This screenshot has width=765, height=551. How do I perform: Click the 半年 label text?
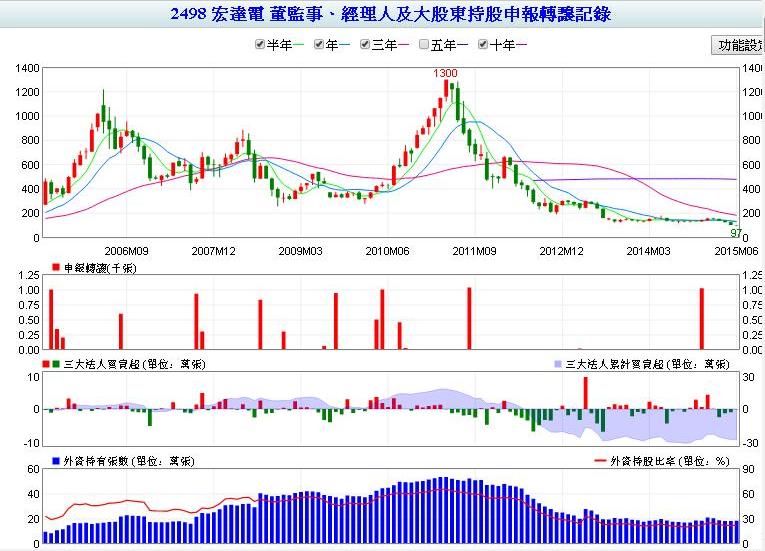tap(280, 45)
